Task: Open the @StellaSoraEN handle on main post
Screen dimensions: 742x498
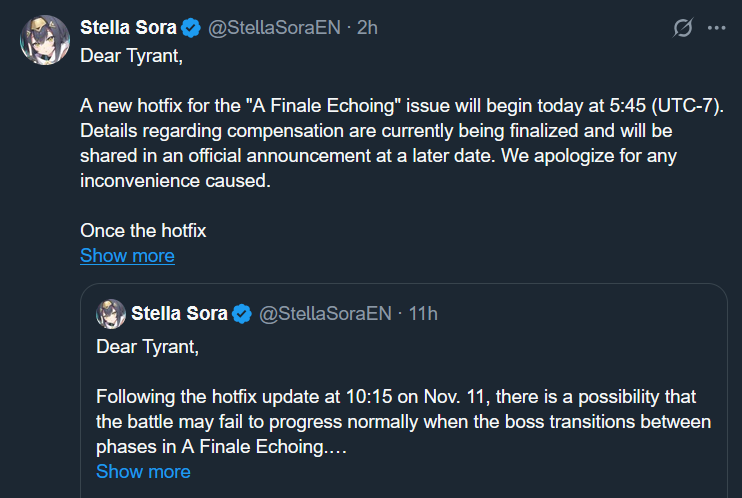Action: (272, 28)
